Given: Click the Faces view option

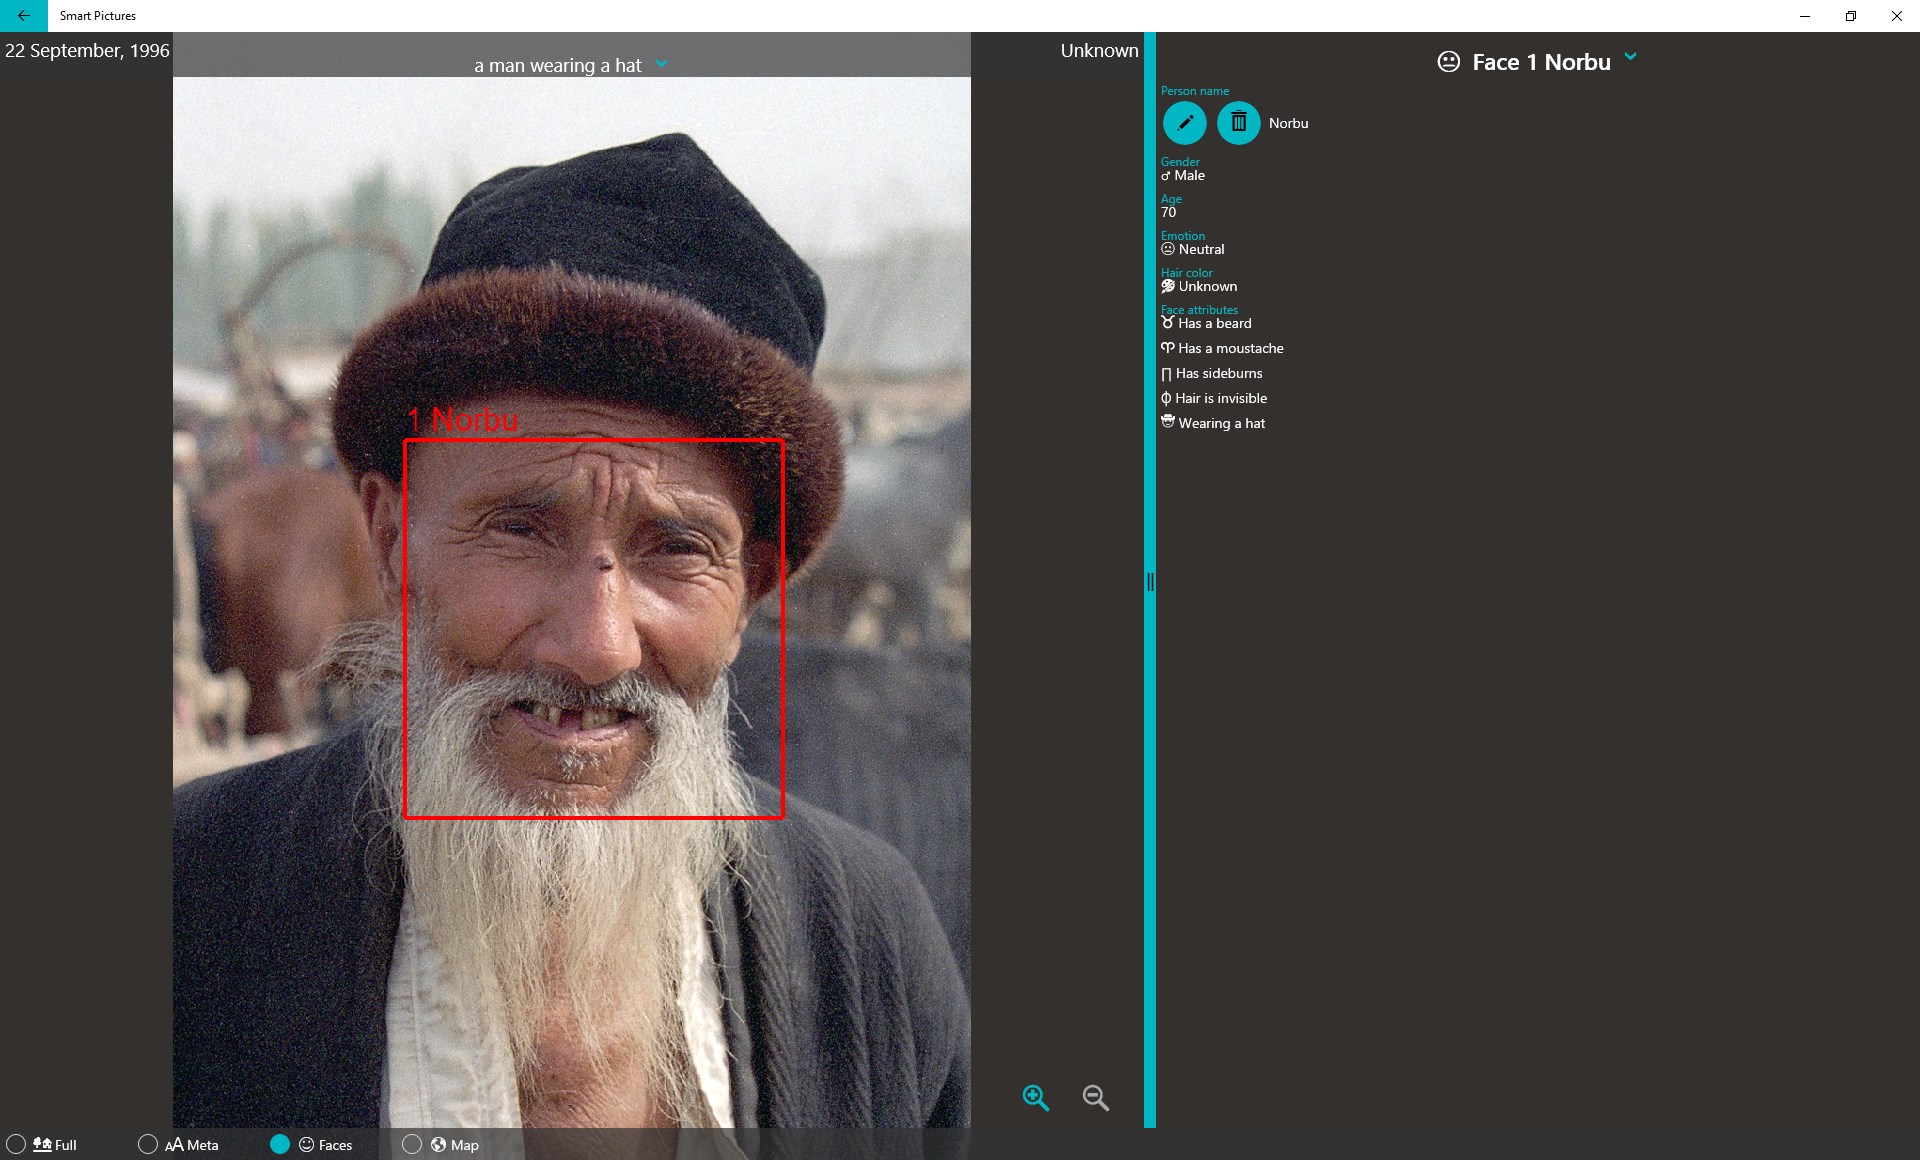Looking at the screenshot, I should click(280, 1144).
